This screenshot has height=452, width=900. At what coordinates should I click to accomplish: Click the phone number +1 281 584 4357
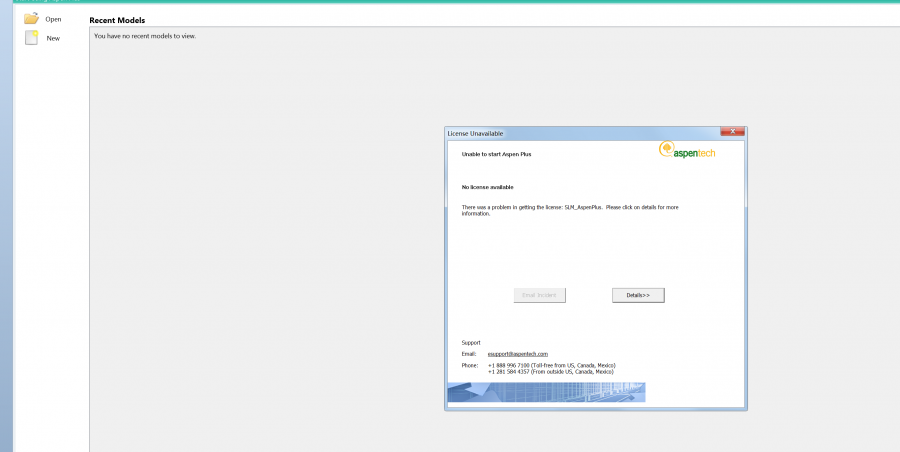pyautogui.click(x=509, y=372)
